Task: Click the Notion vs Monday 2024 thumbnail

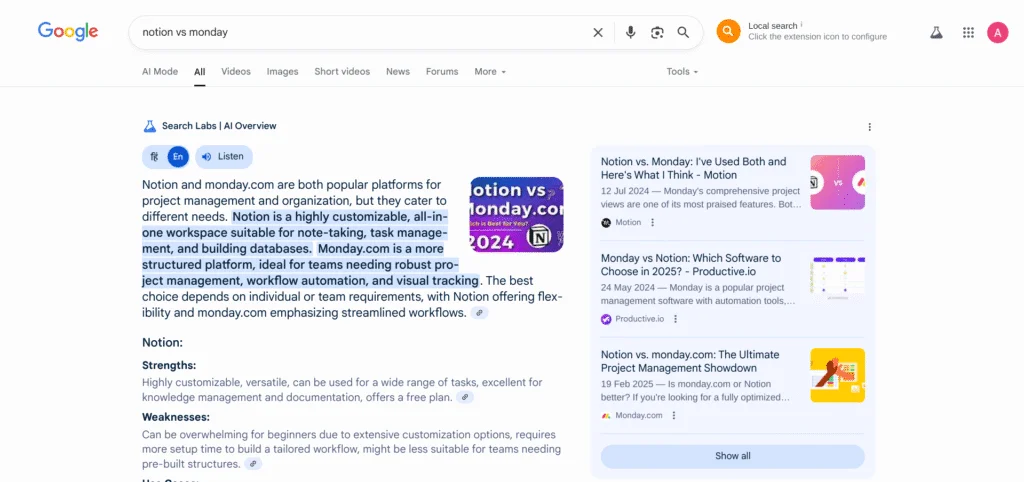Action: point(516,214)
